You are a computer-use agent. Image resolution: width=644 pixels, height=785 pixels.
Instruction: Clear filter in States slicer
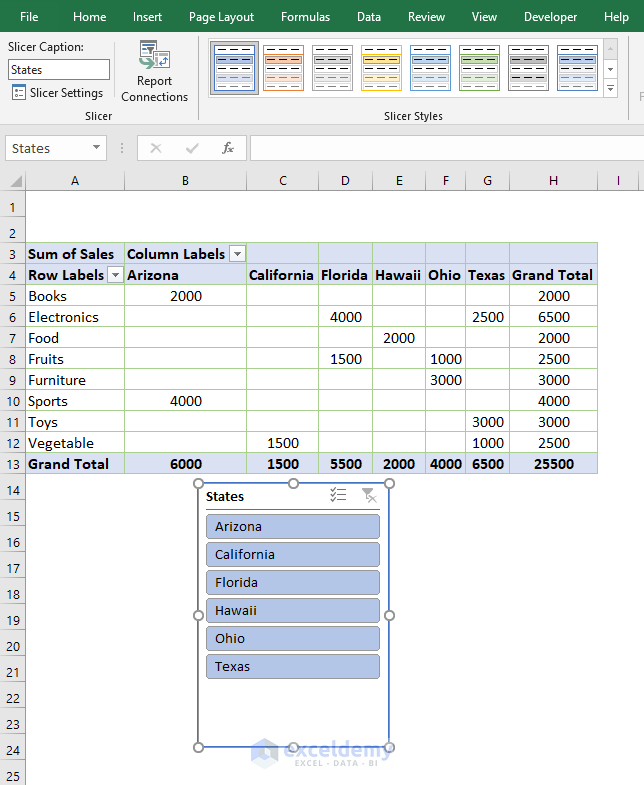pos(369,495)
